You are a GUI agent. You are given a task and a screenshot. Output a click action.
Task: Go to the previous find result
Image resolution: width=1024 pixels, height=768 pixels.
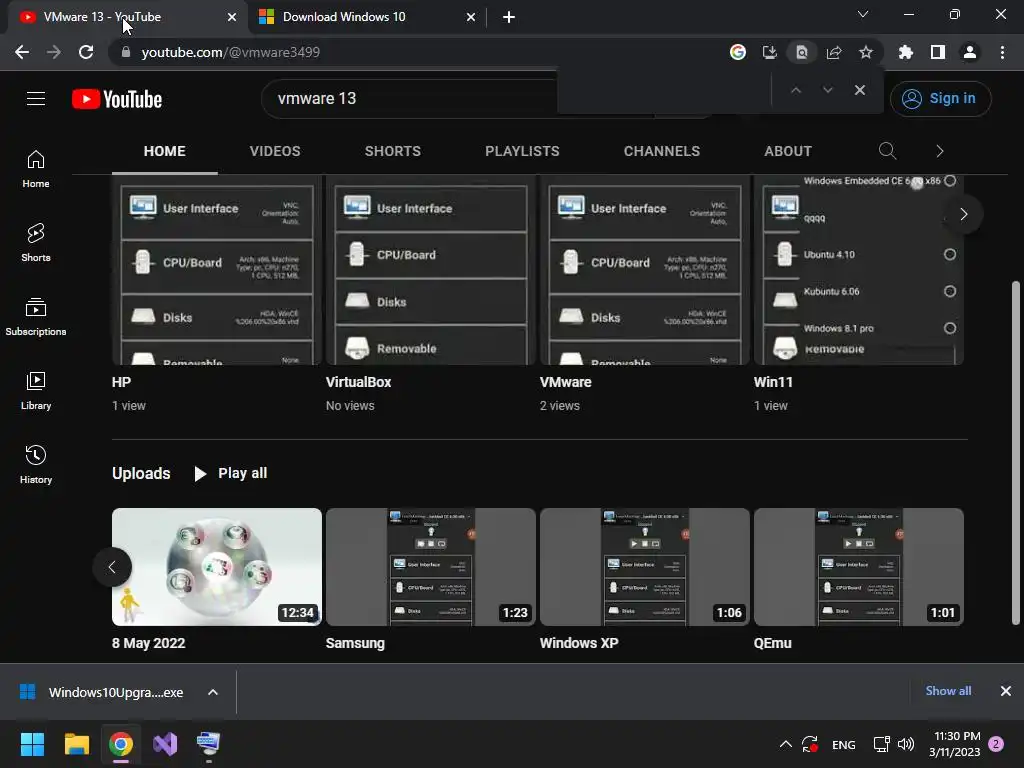coord(795,90)
